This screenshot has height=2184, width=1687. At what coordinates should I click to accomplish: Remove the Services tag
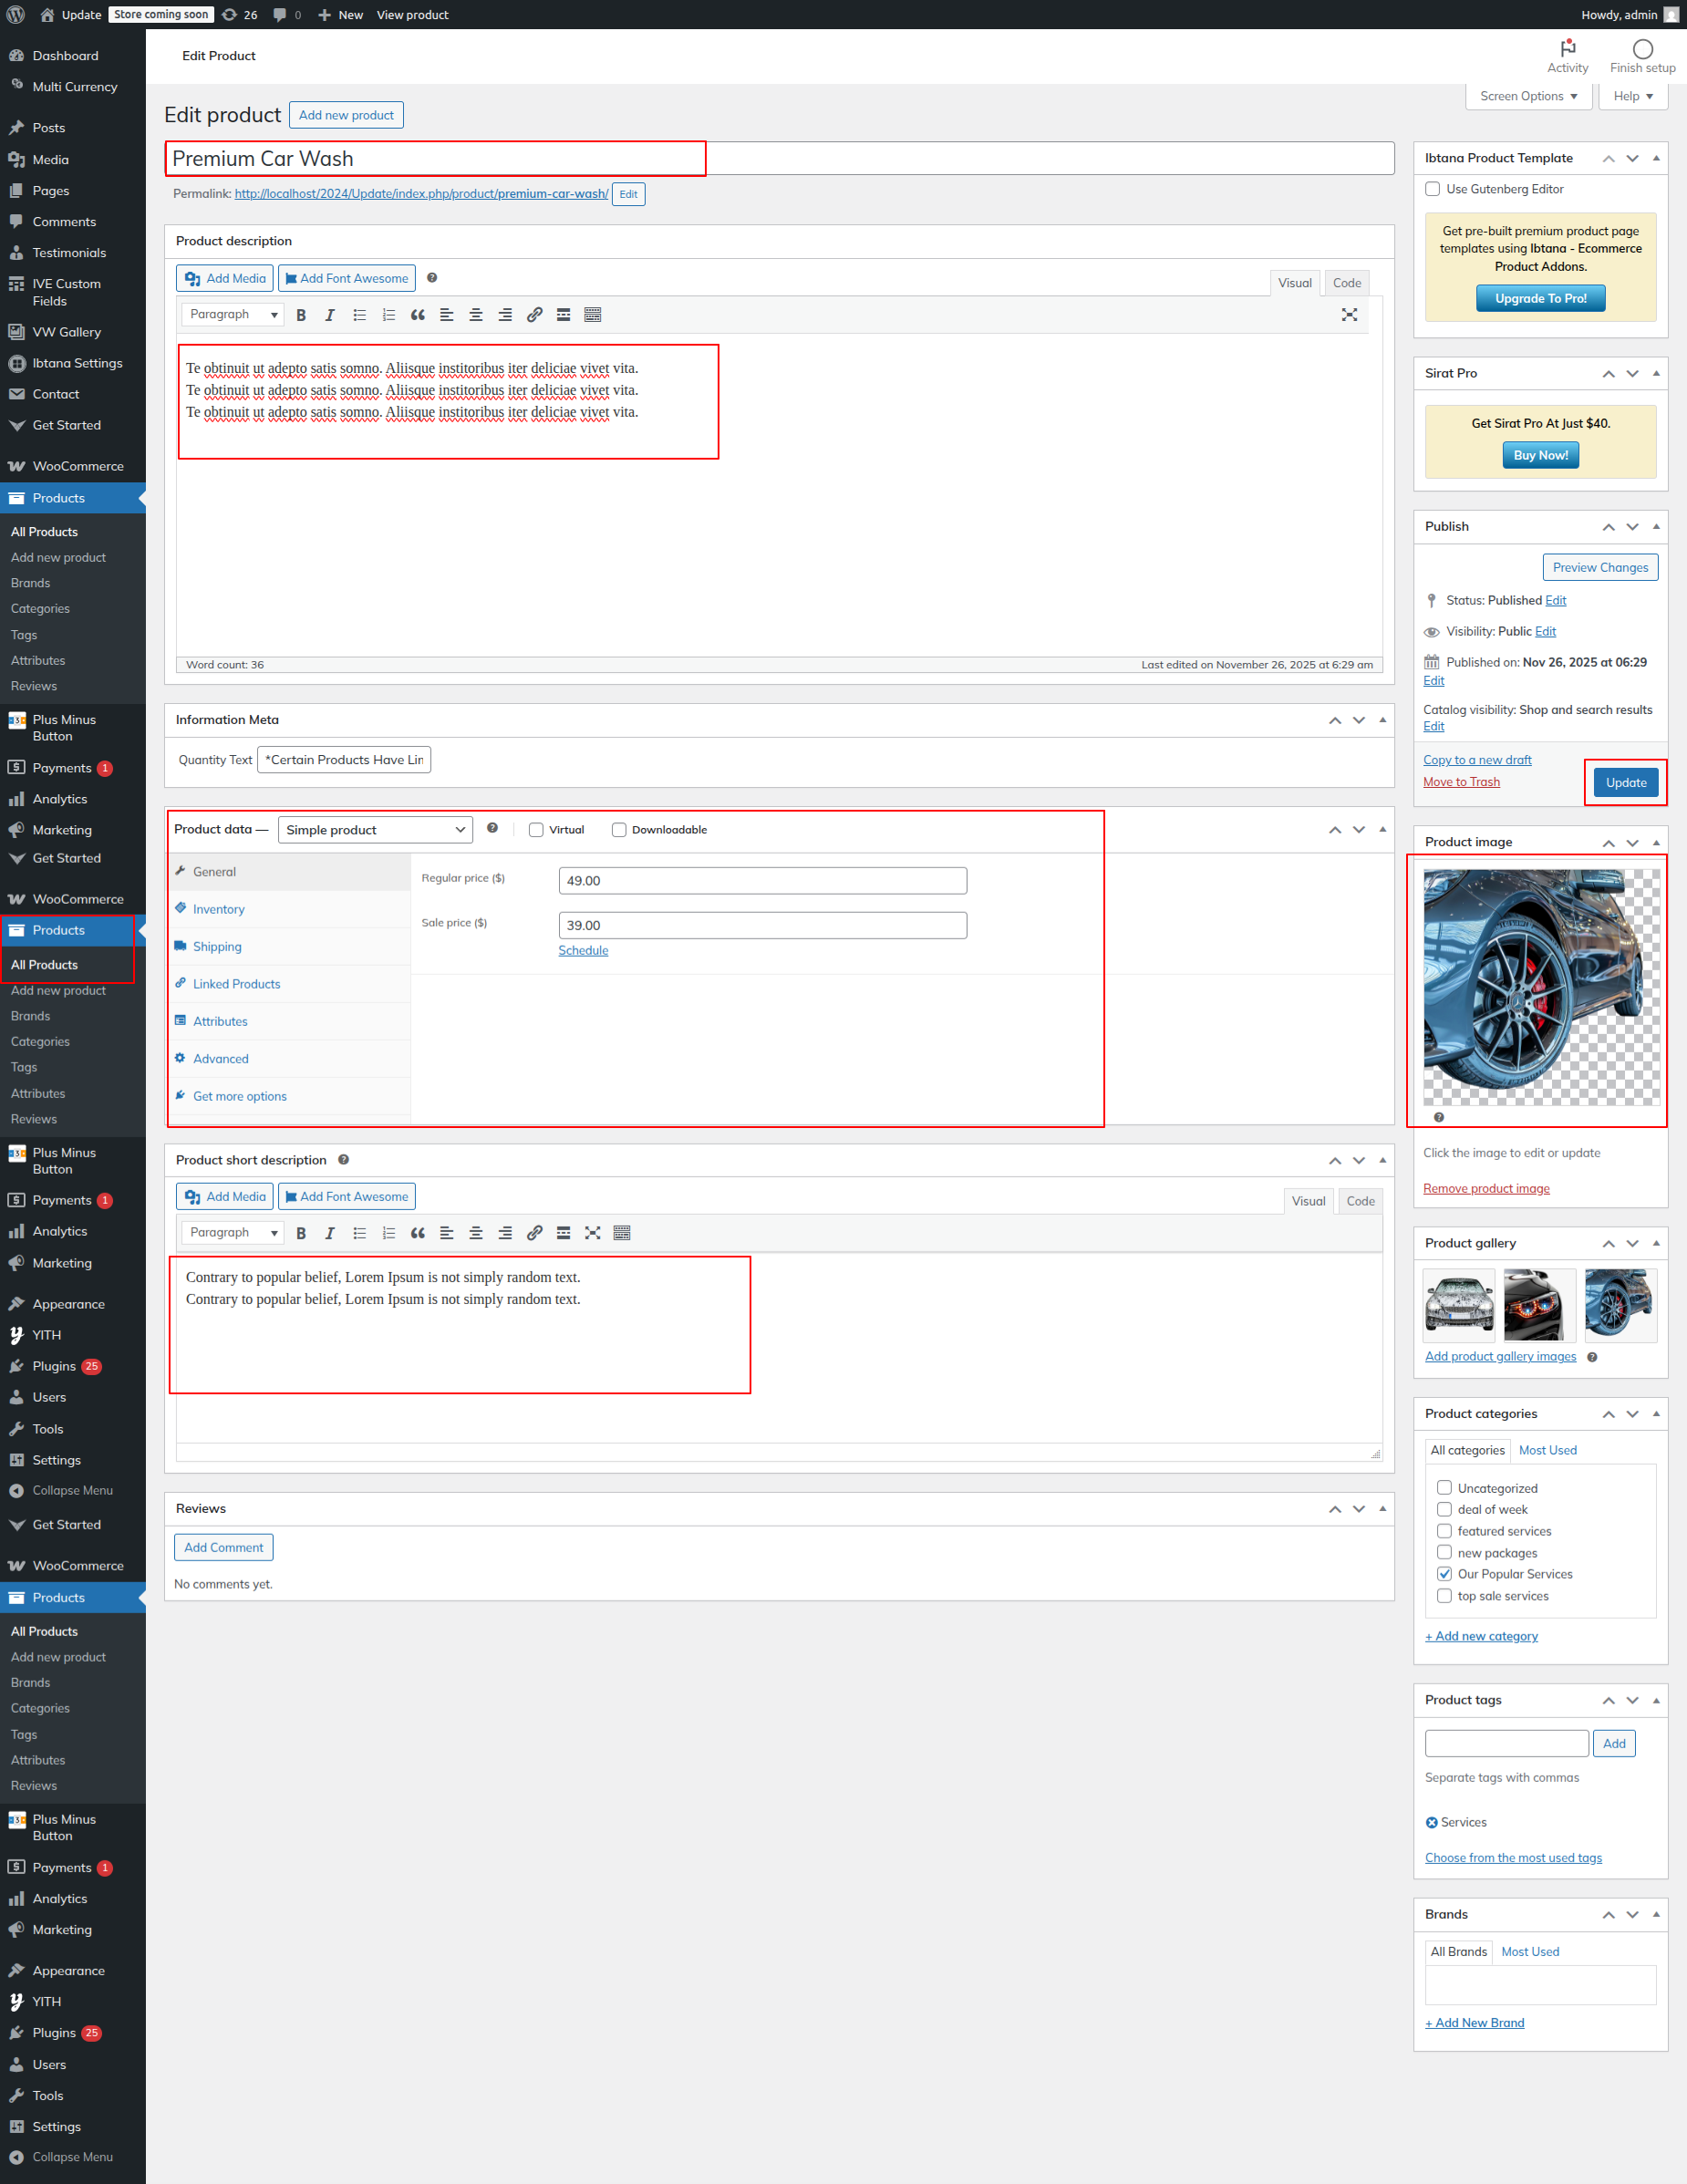tap(1431, 1822)
